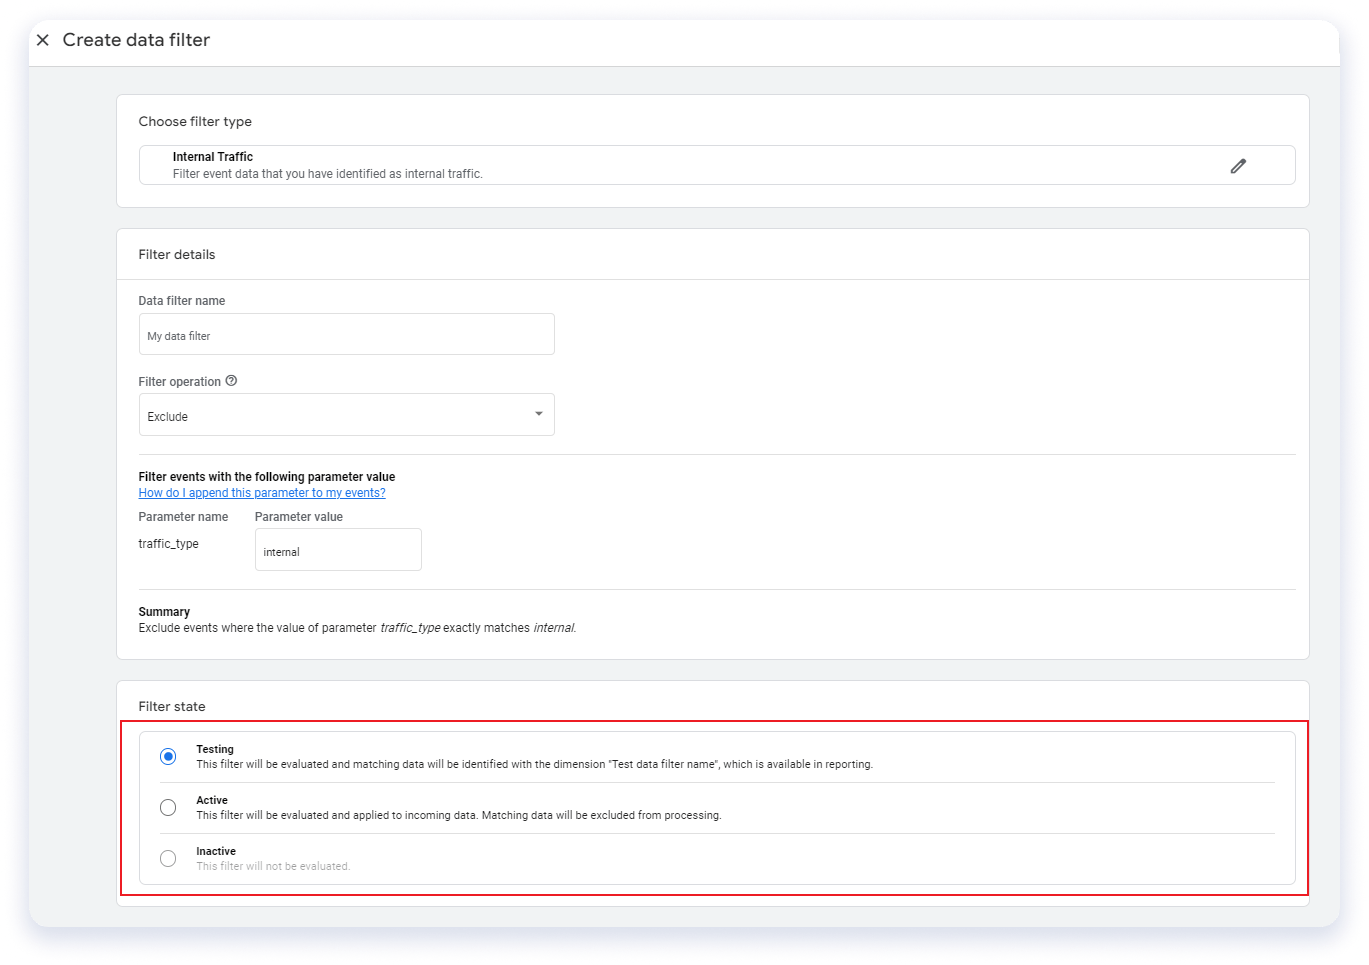Click 'This filter will not be evaluated.' text

273,867
